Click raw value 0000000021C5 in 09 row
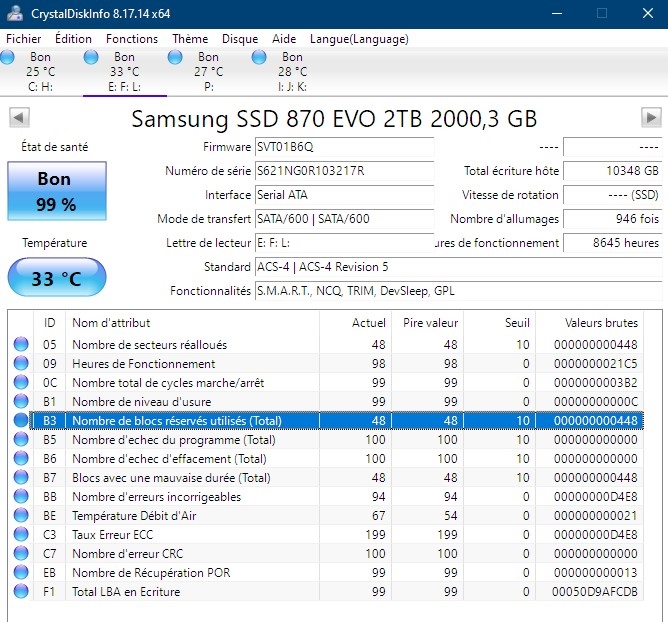This screenshot has height=622, width=668. pyautogui.click(x=596, y=363)
